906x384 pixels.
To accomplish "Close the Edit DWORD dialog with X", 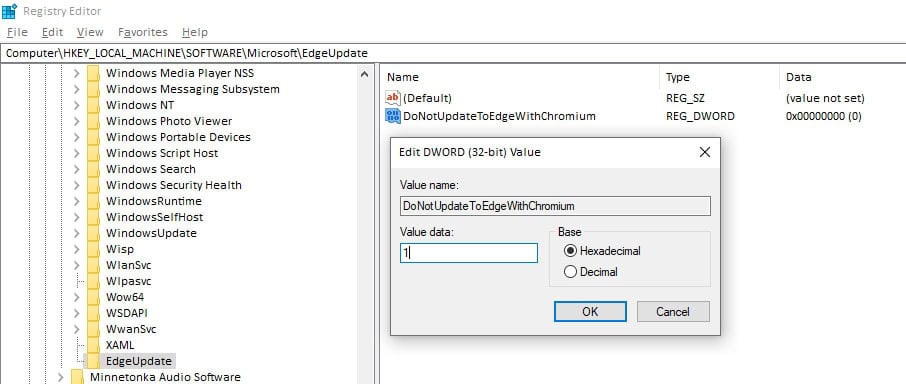I will point(704,152).
